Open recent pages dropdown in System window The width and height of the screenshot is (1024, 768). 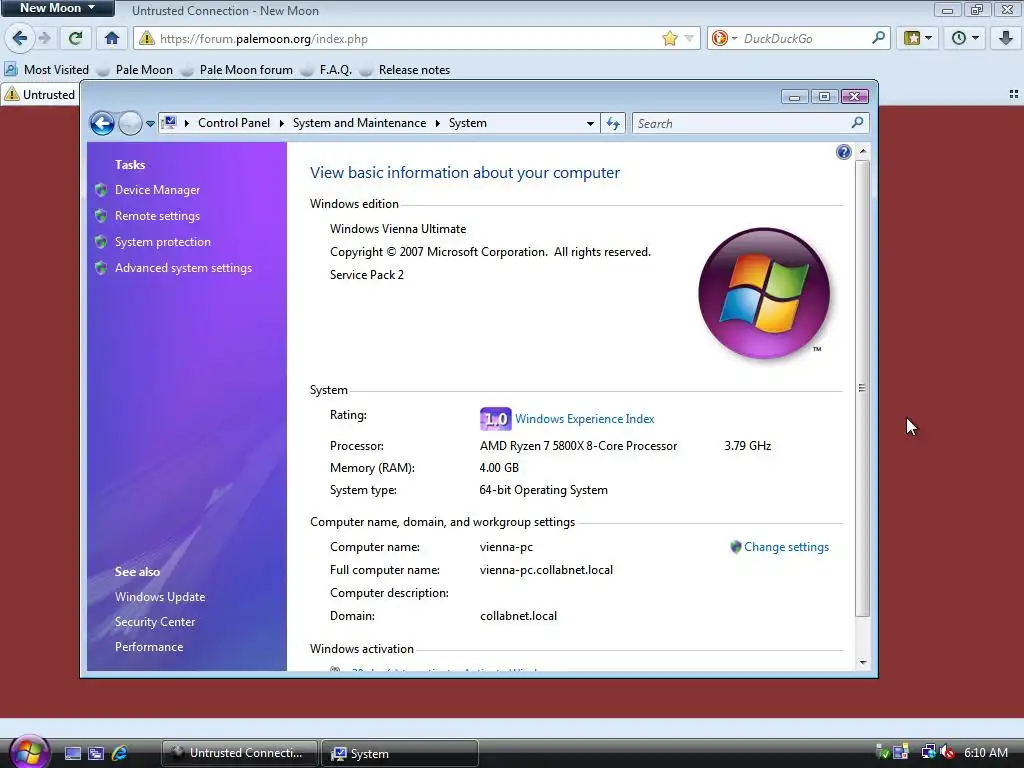click(150, 123)
